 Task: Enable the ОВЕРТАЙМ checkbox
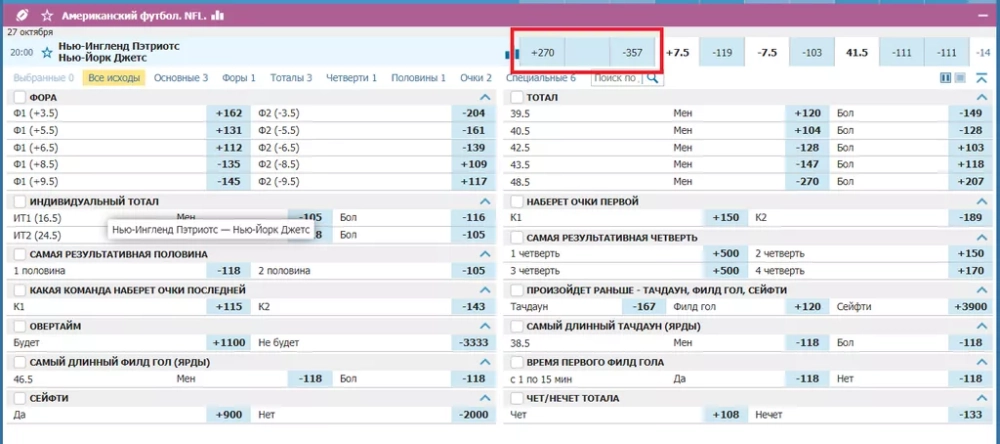[18, 326]
